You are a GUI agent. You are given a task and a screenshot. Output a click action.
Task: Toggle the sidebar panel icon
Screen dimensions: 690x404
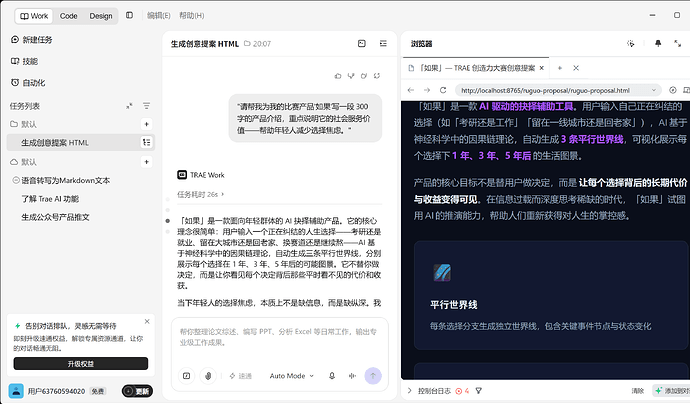tap(129, 15)
